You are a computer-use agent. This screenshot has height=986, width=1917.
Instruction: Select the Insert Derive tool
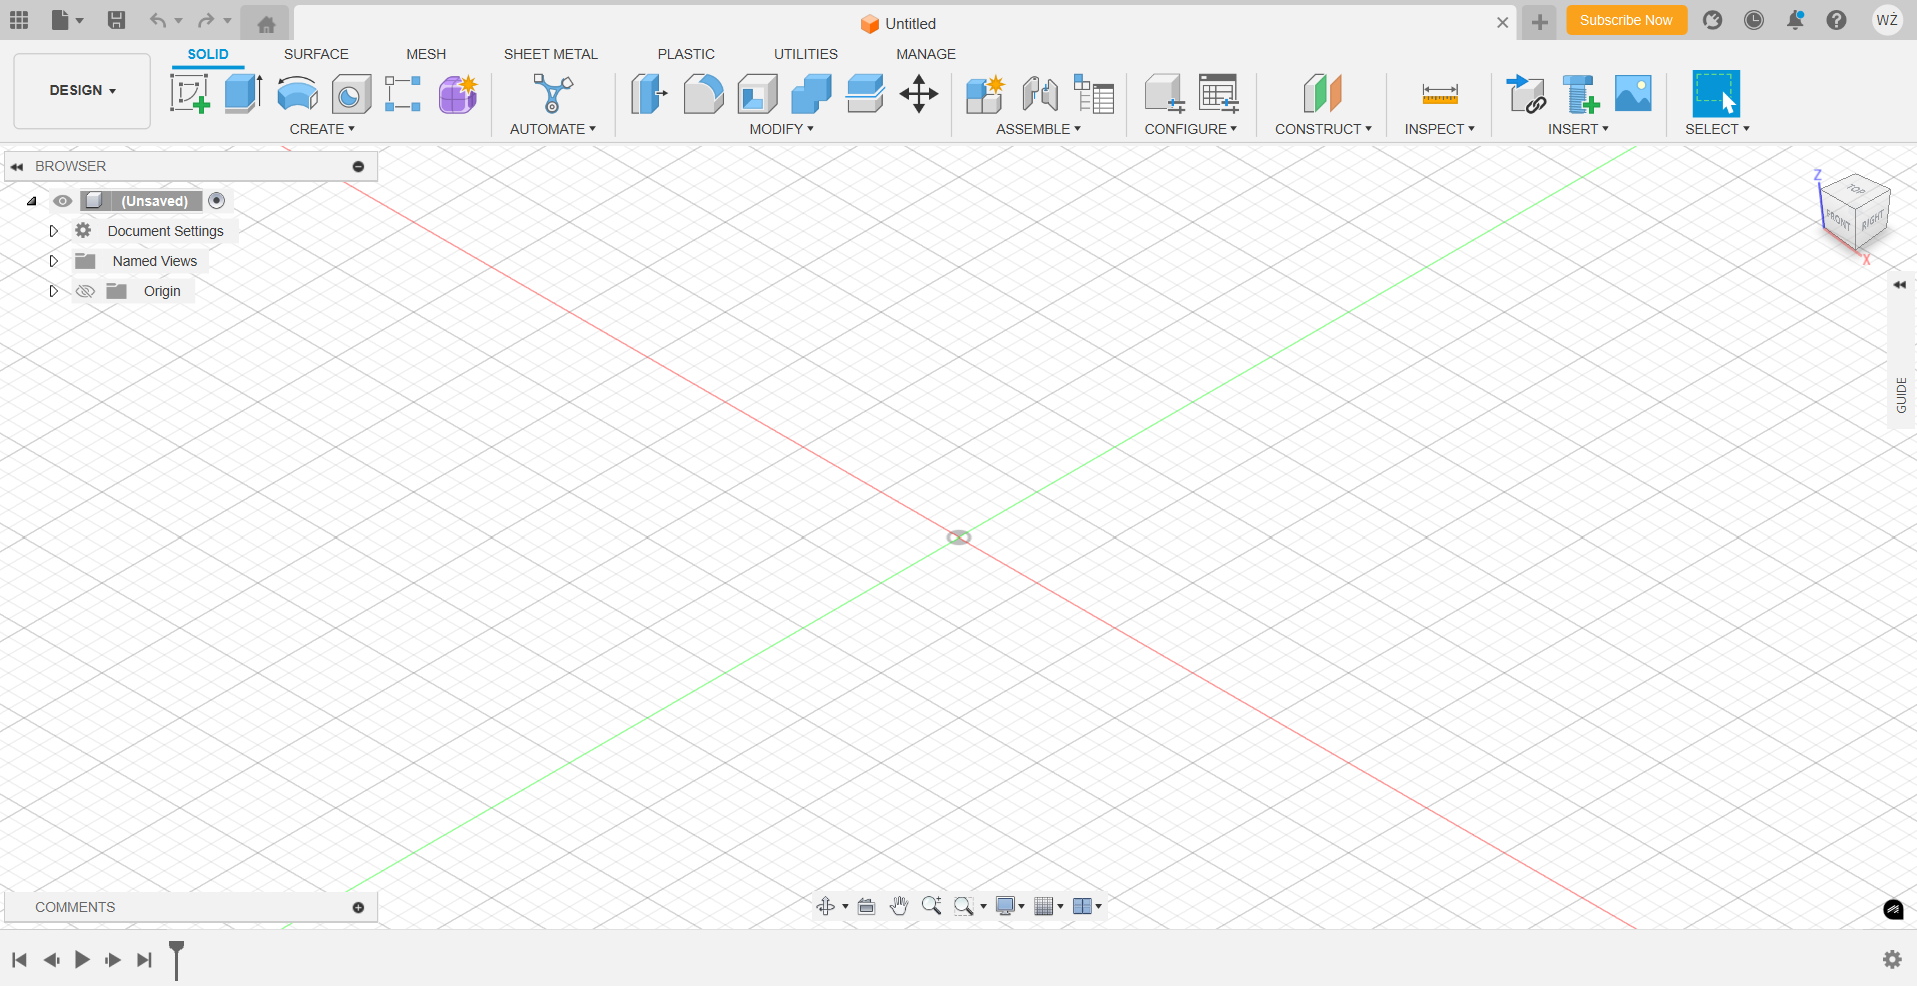click(x=1526, y=94)
